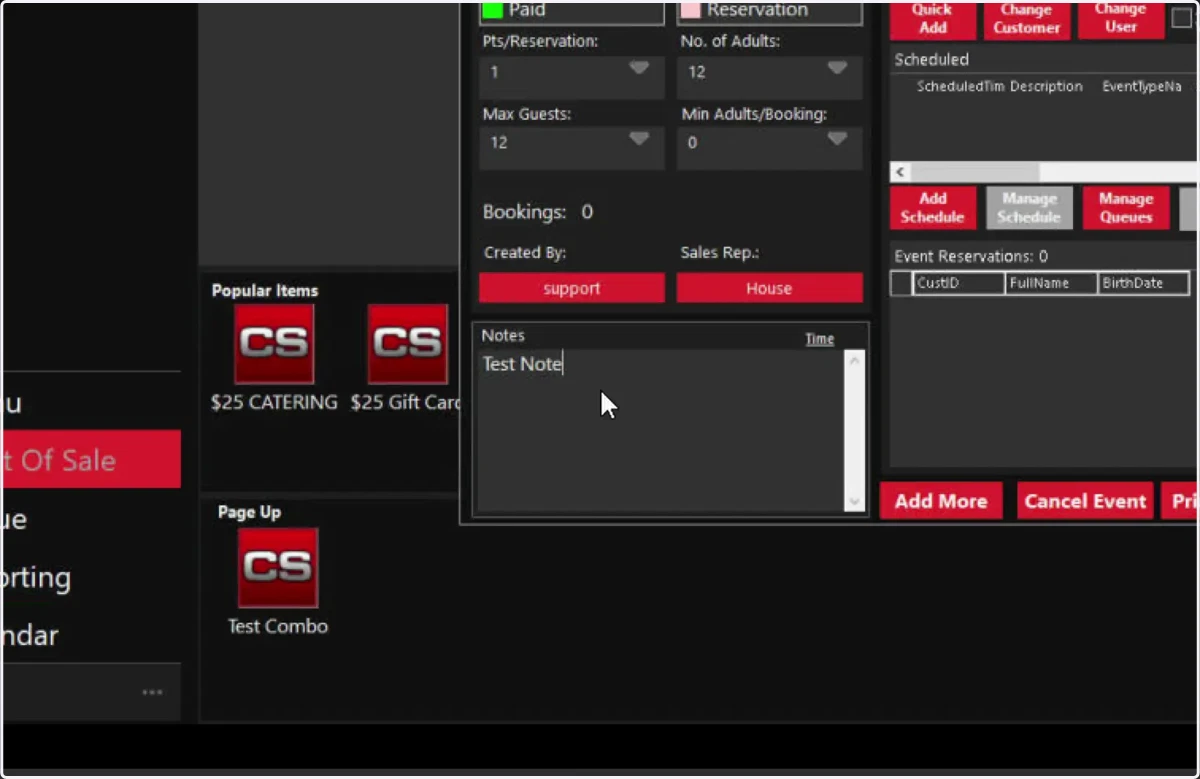This screenshot has height=779, width=1200.
Task: Click the support Created By button
Action: [572, 288]
